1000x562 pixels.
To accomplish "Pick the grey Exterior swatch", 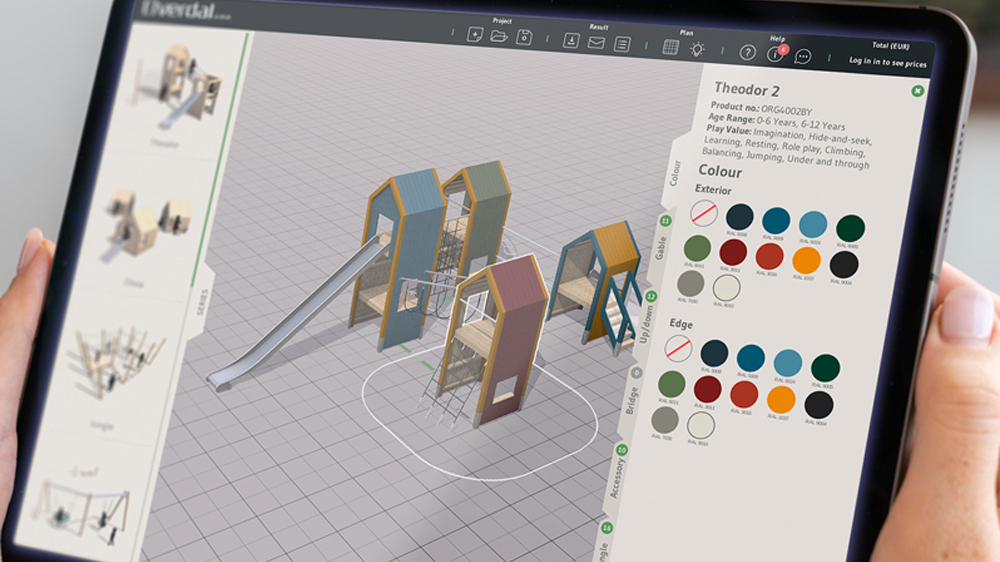I will [x=691, y=283].
